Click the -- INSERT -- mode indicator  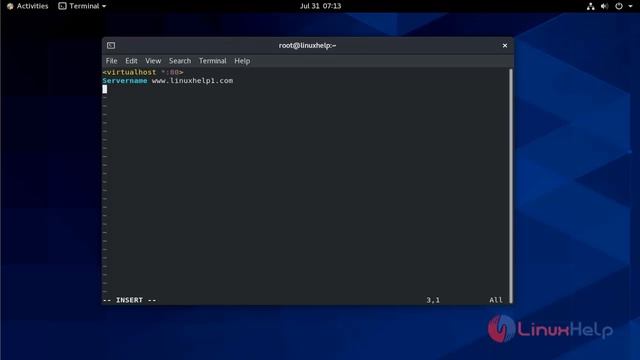pyautogui.click(x=129, y=300)
